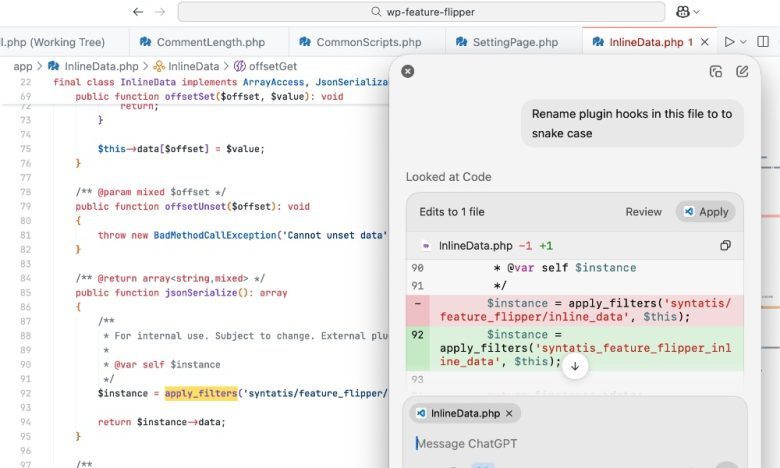Apply the edits to 1 file
The image size is (780, 468).
click(x=705, y=212)
